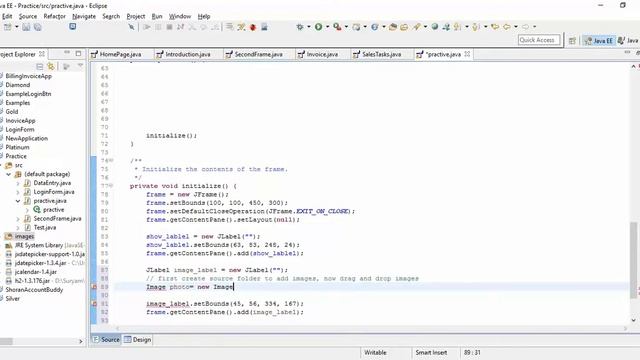
Task: Open the Refactor menu
Action: [x=54, y=16]
